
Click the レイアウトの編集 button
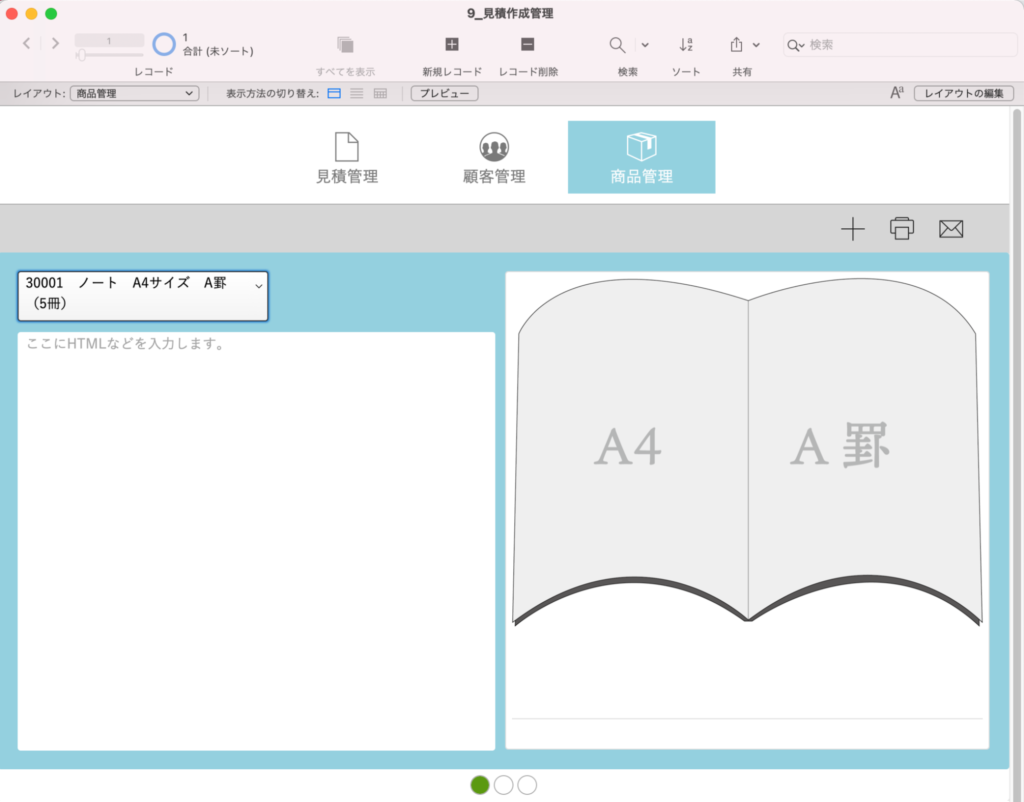point(963,93)
